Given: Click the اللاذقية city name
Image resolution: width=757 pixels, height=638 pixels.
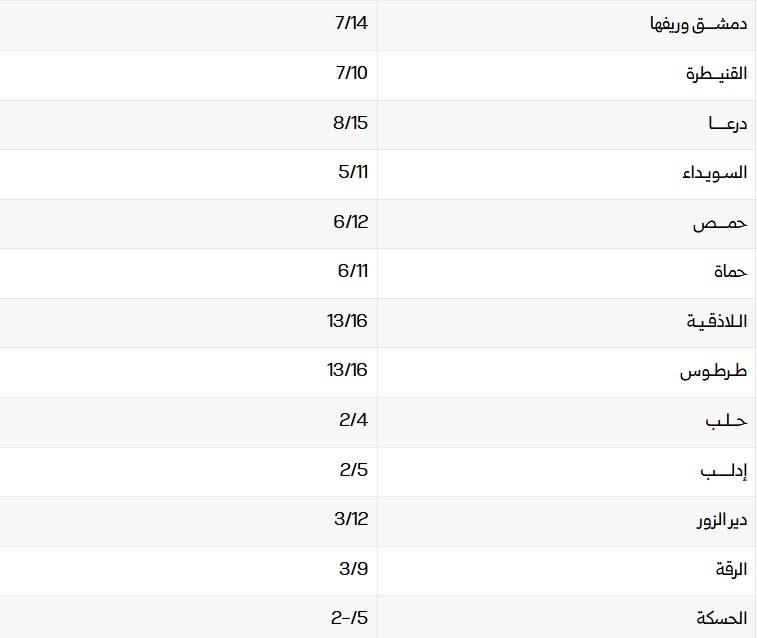Looking at the screenshot, I should point(717,322).
